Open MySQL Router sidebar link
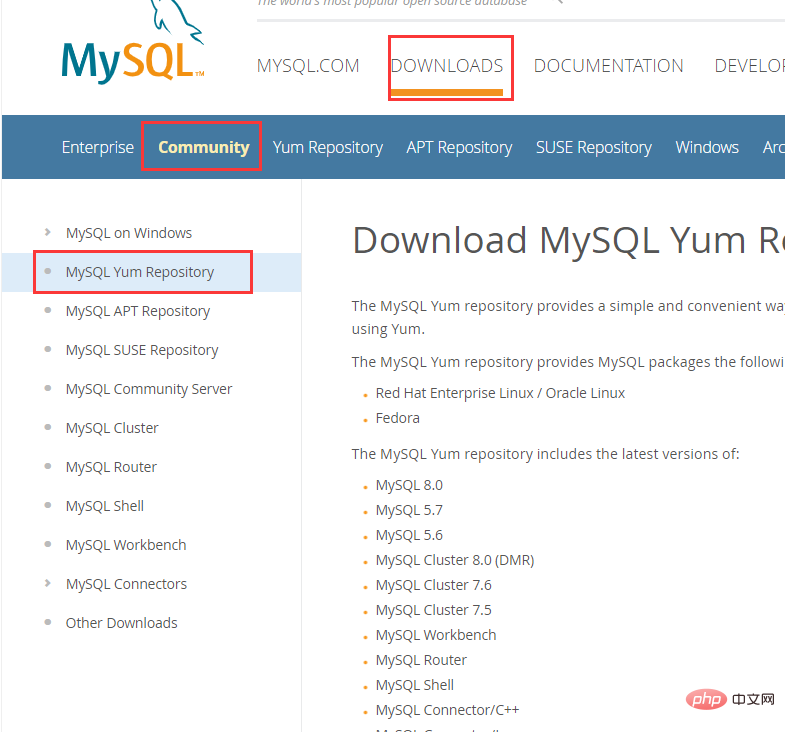The height and width of the screenshot is (732, 785). pos(111,467)
